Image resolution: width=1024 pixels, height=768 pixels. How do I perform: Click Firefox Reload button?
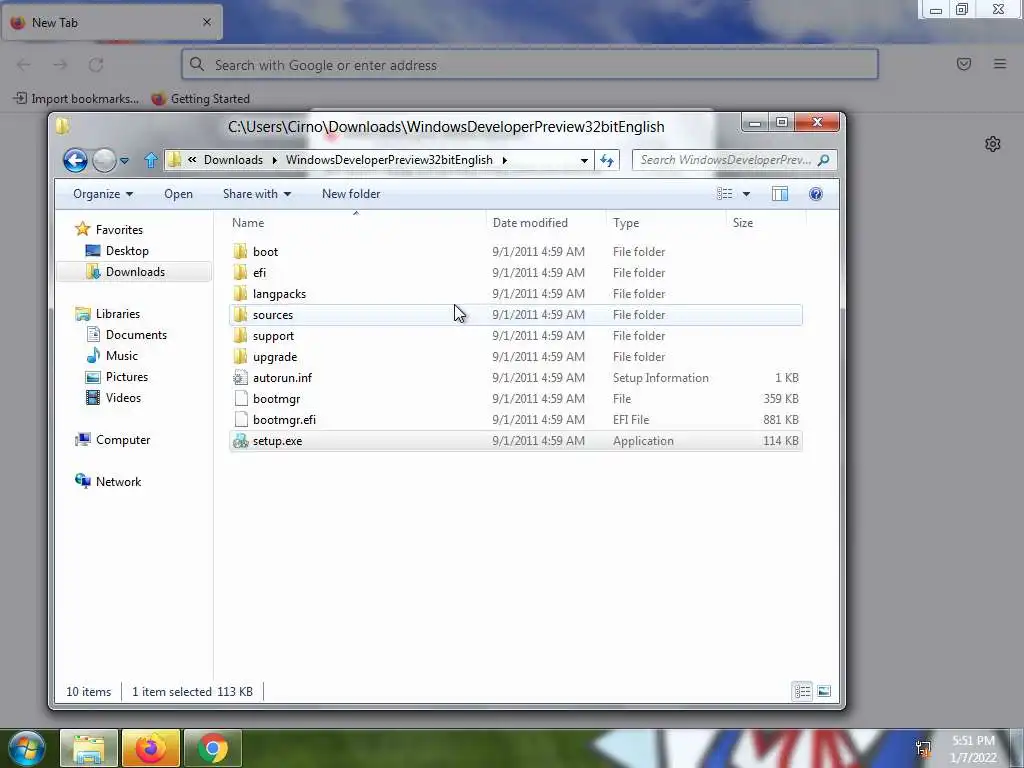pyautogui.click(x=96, y=65)
